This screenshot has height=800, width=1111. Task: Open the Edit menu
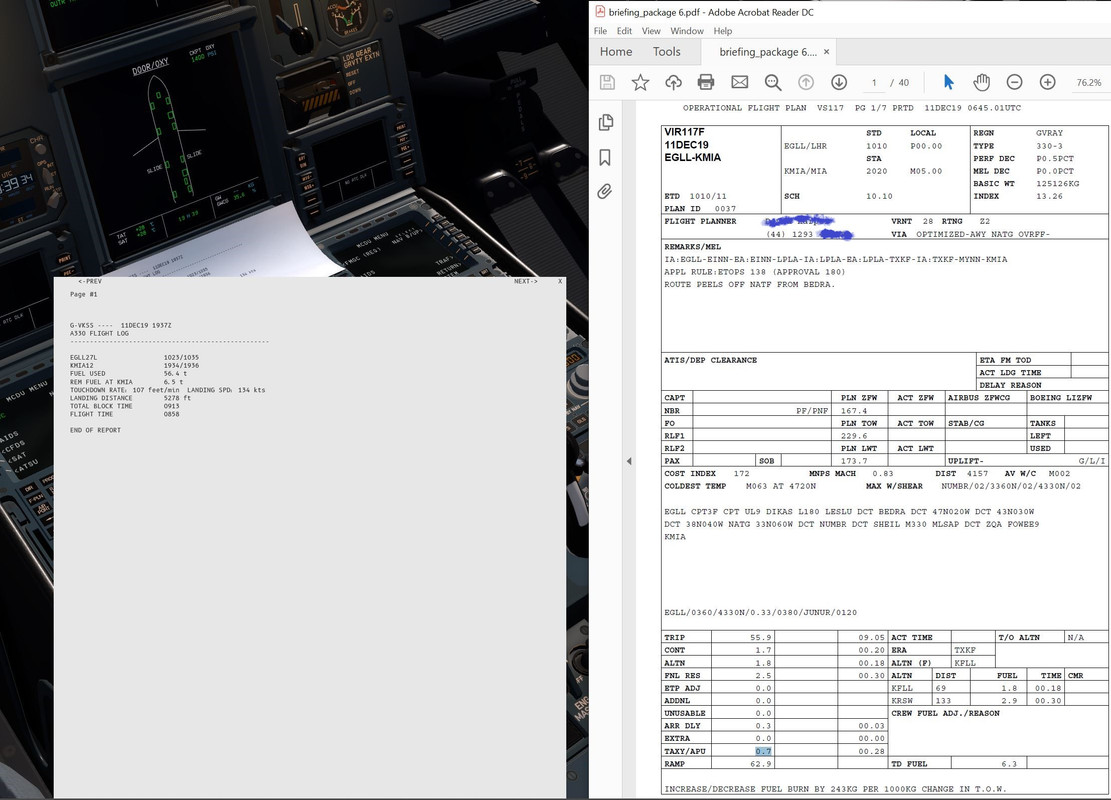click(x=624, y=31)
